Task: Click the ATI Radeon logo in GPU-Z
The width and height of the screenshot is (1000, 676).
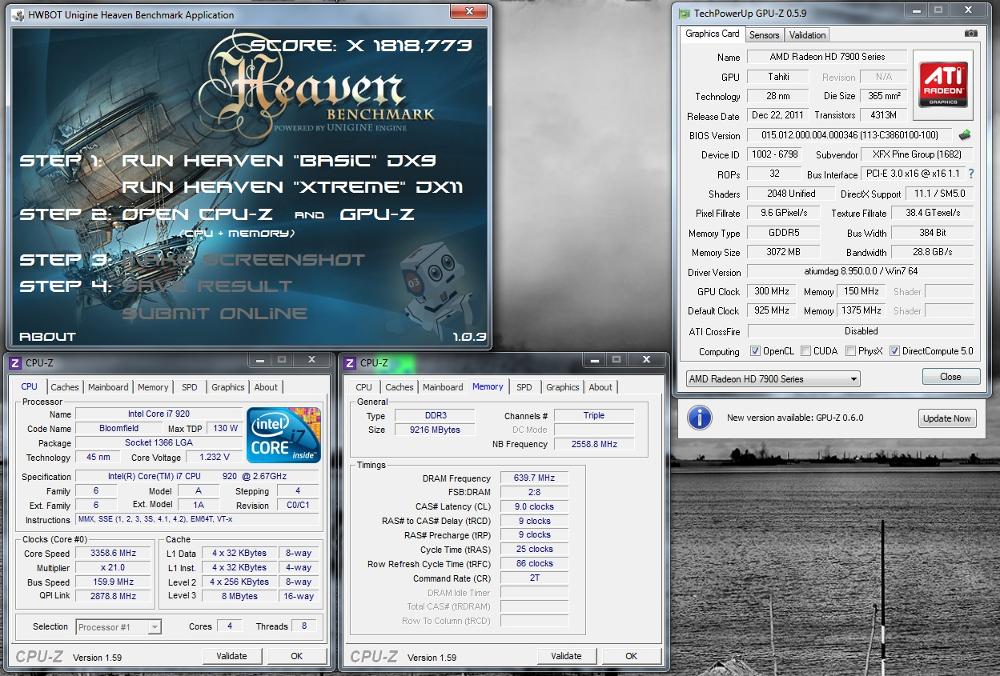Action: coord(943,85)
